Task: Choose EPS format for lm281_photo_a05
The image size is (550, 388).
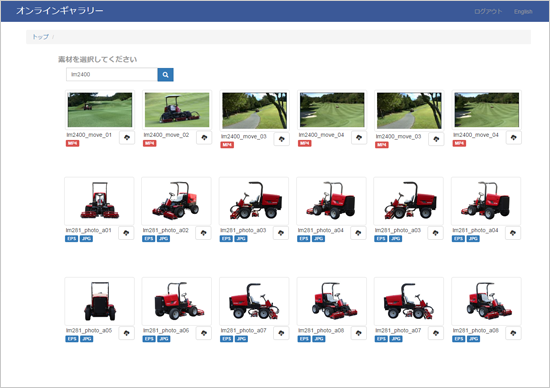Action: (72, 339)
